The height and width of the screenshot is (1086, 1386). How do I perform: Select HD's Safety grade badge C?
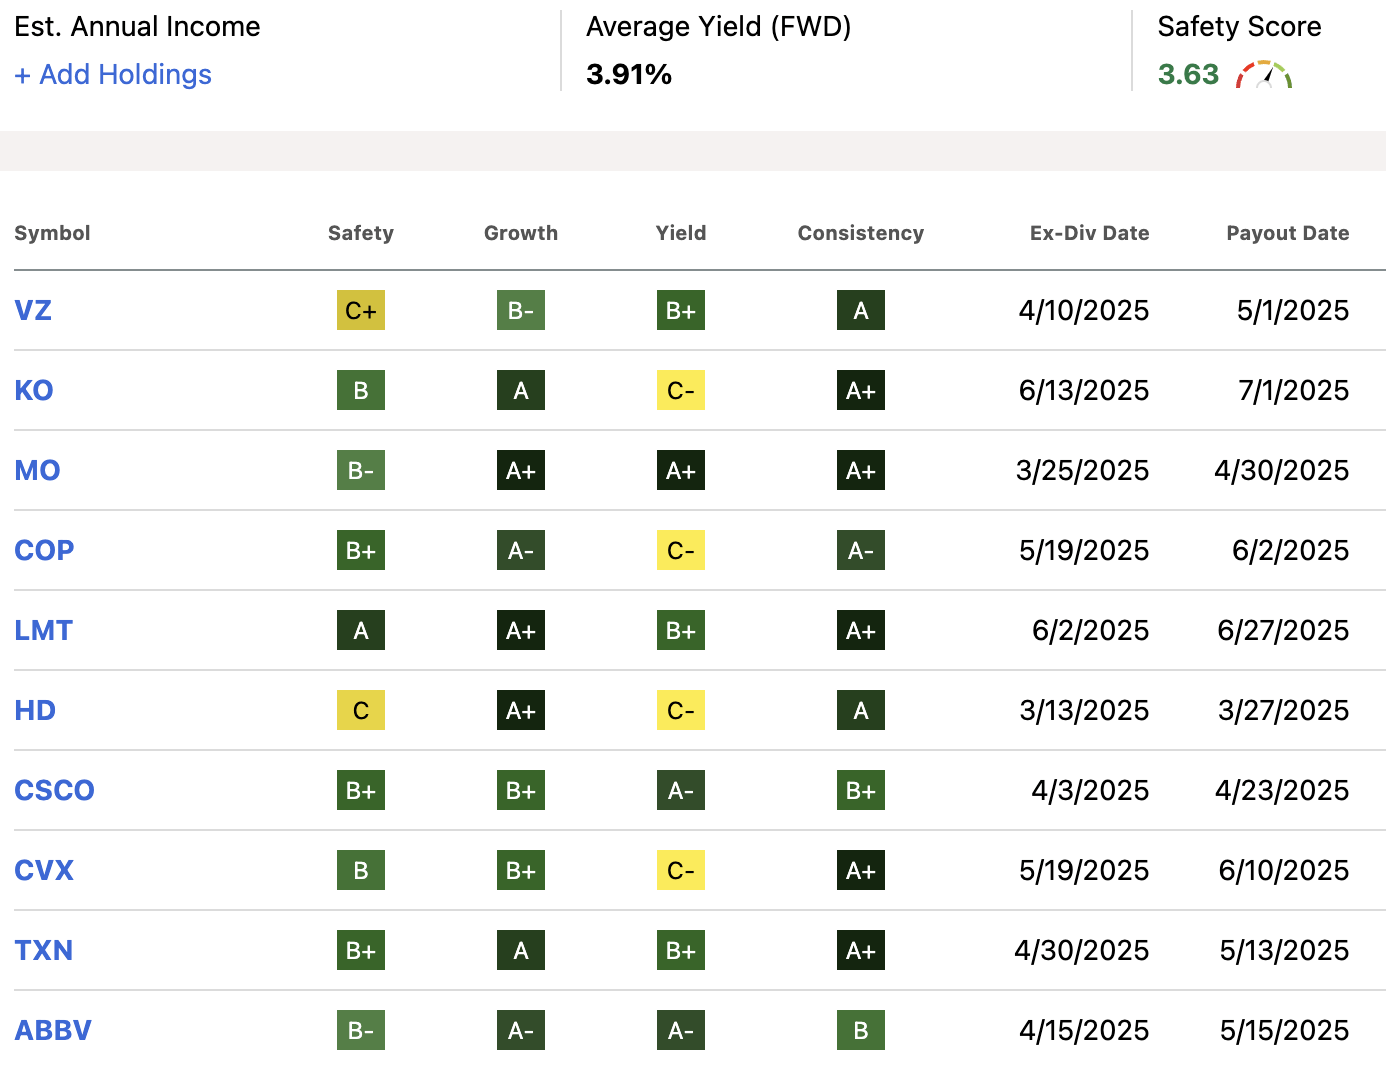pyautogui.click(x=360, y=710)
